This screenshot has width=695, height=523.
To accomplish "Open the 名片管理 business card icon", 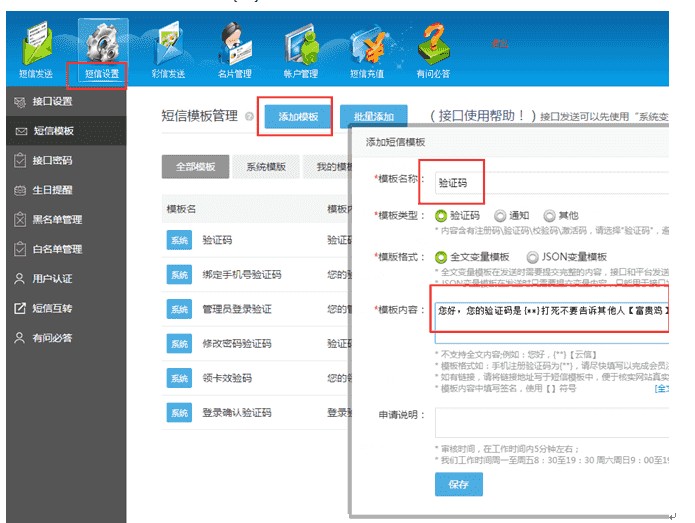I will [x=235, y=43].
